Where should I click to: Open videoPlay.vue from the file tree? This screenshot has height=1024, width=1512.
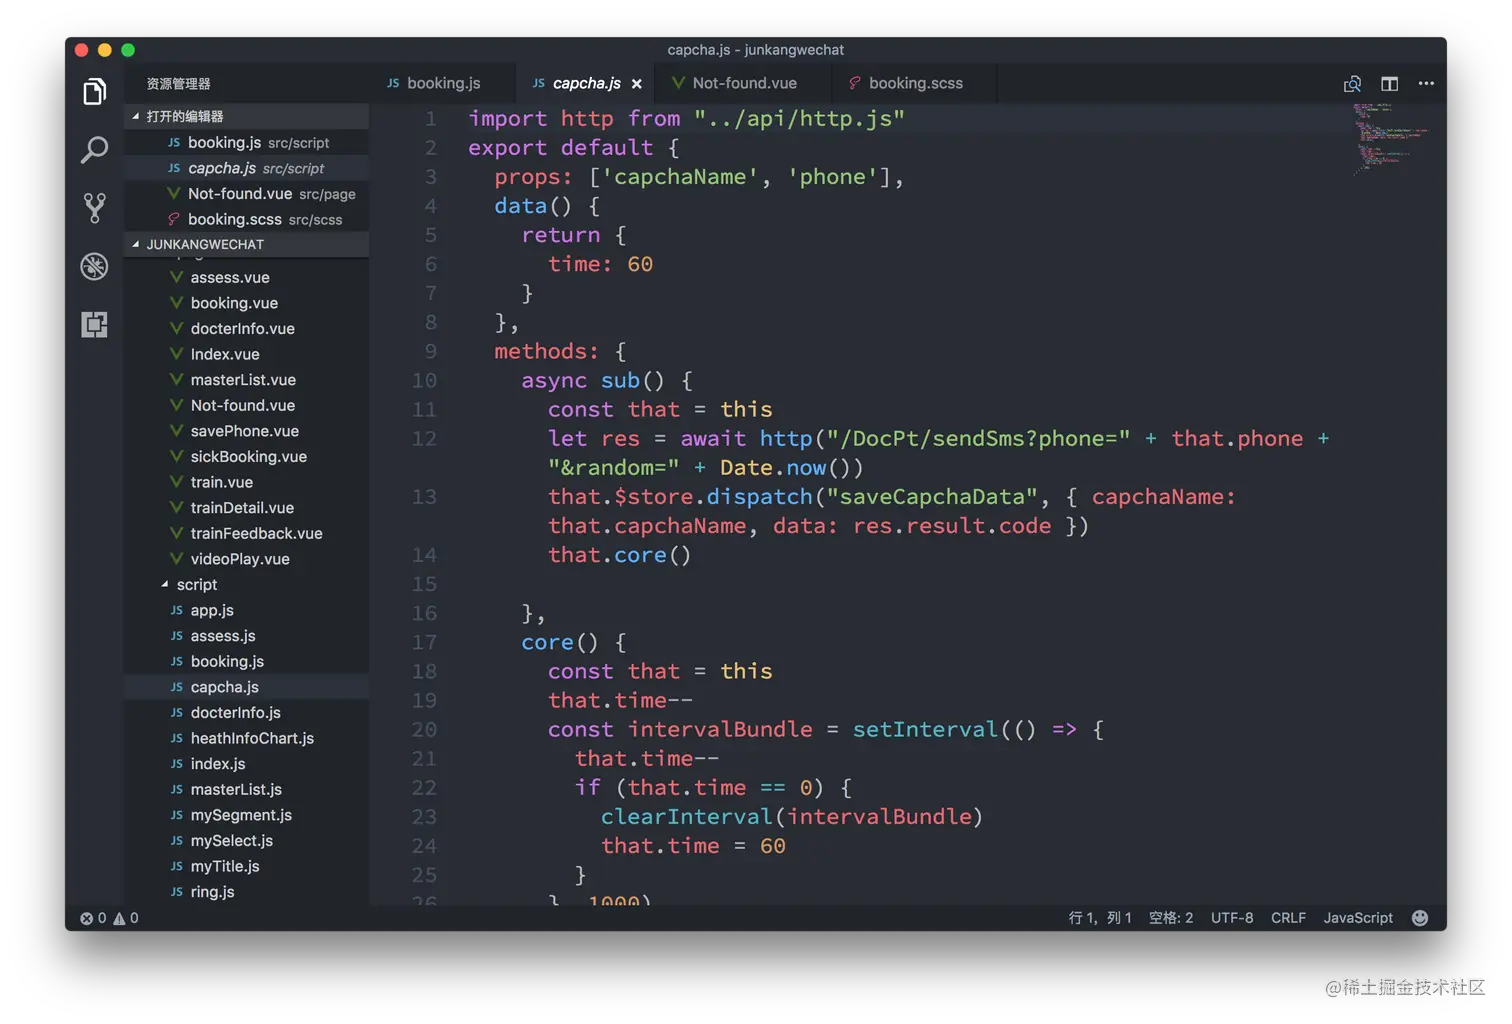(x=246, y=559)
